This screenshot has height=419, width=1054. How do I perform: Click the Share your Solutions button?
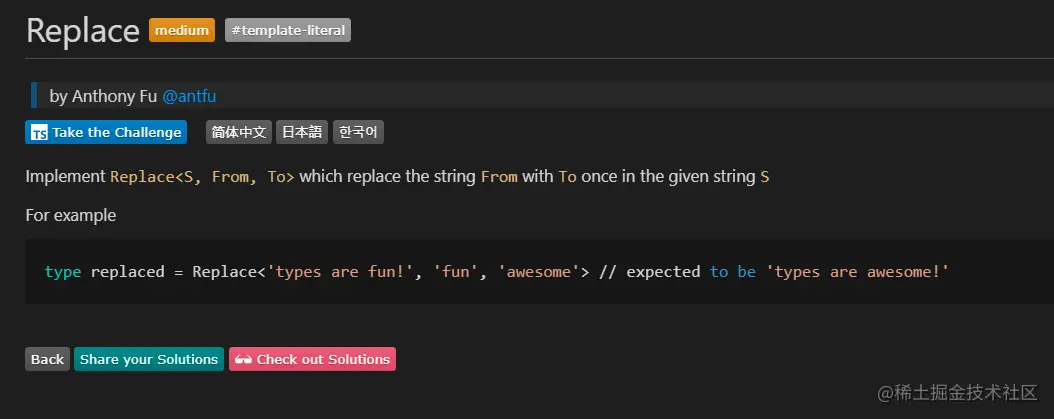[149, 359]
